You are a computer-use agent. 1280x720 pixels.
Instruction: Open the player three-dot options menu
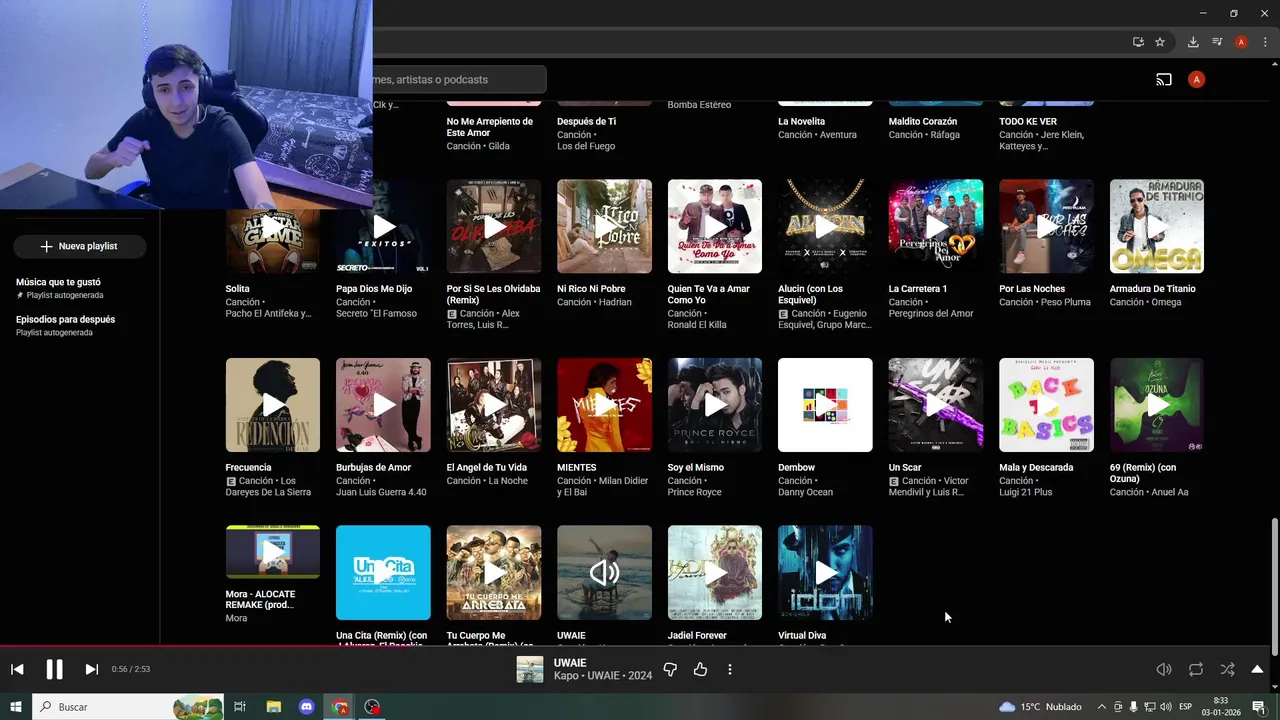(x=730, y=669)
